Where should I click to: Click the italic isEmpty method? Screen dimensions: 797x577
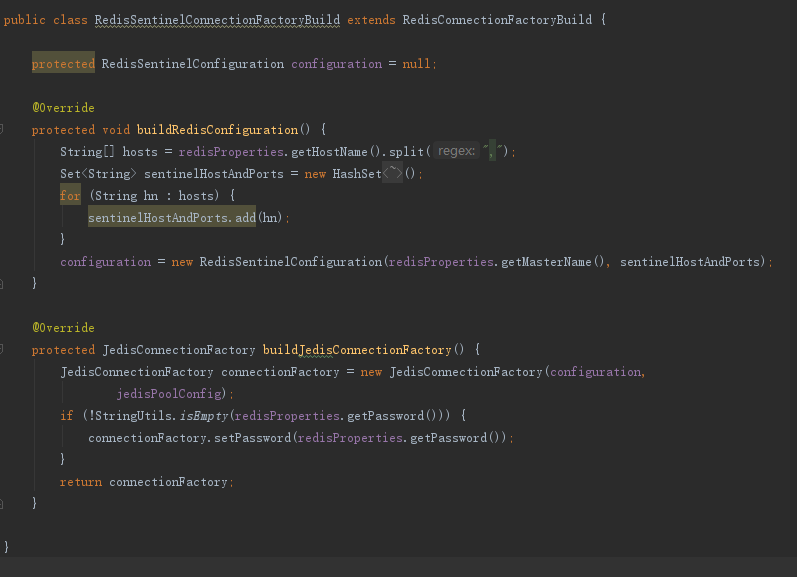point(204,416)
